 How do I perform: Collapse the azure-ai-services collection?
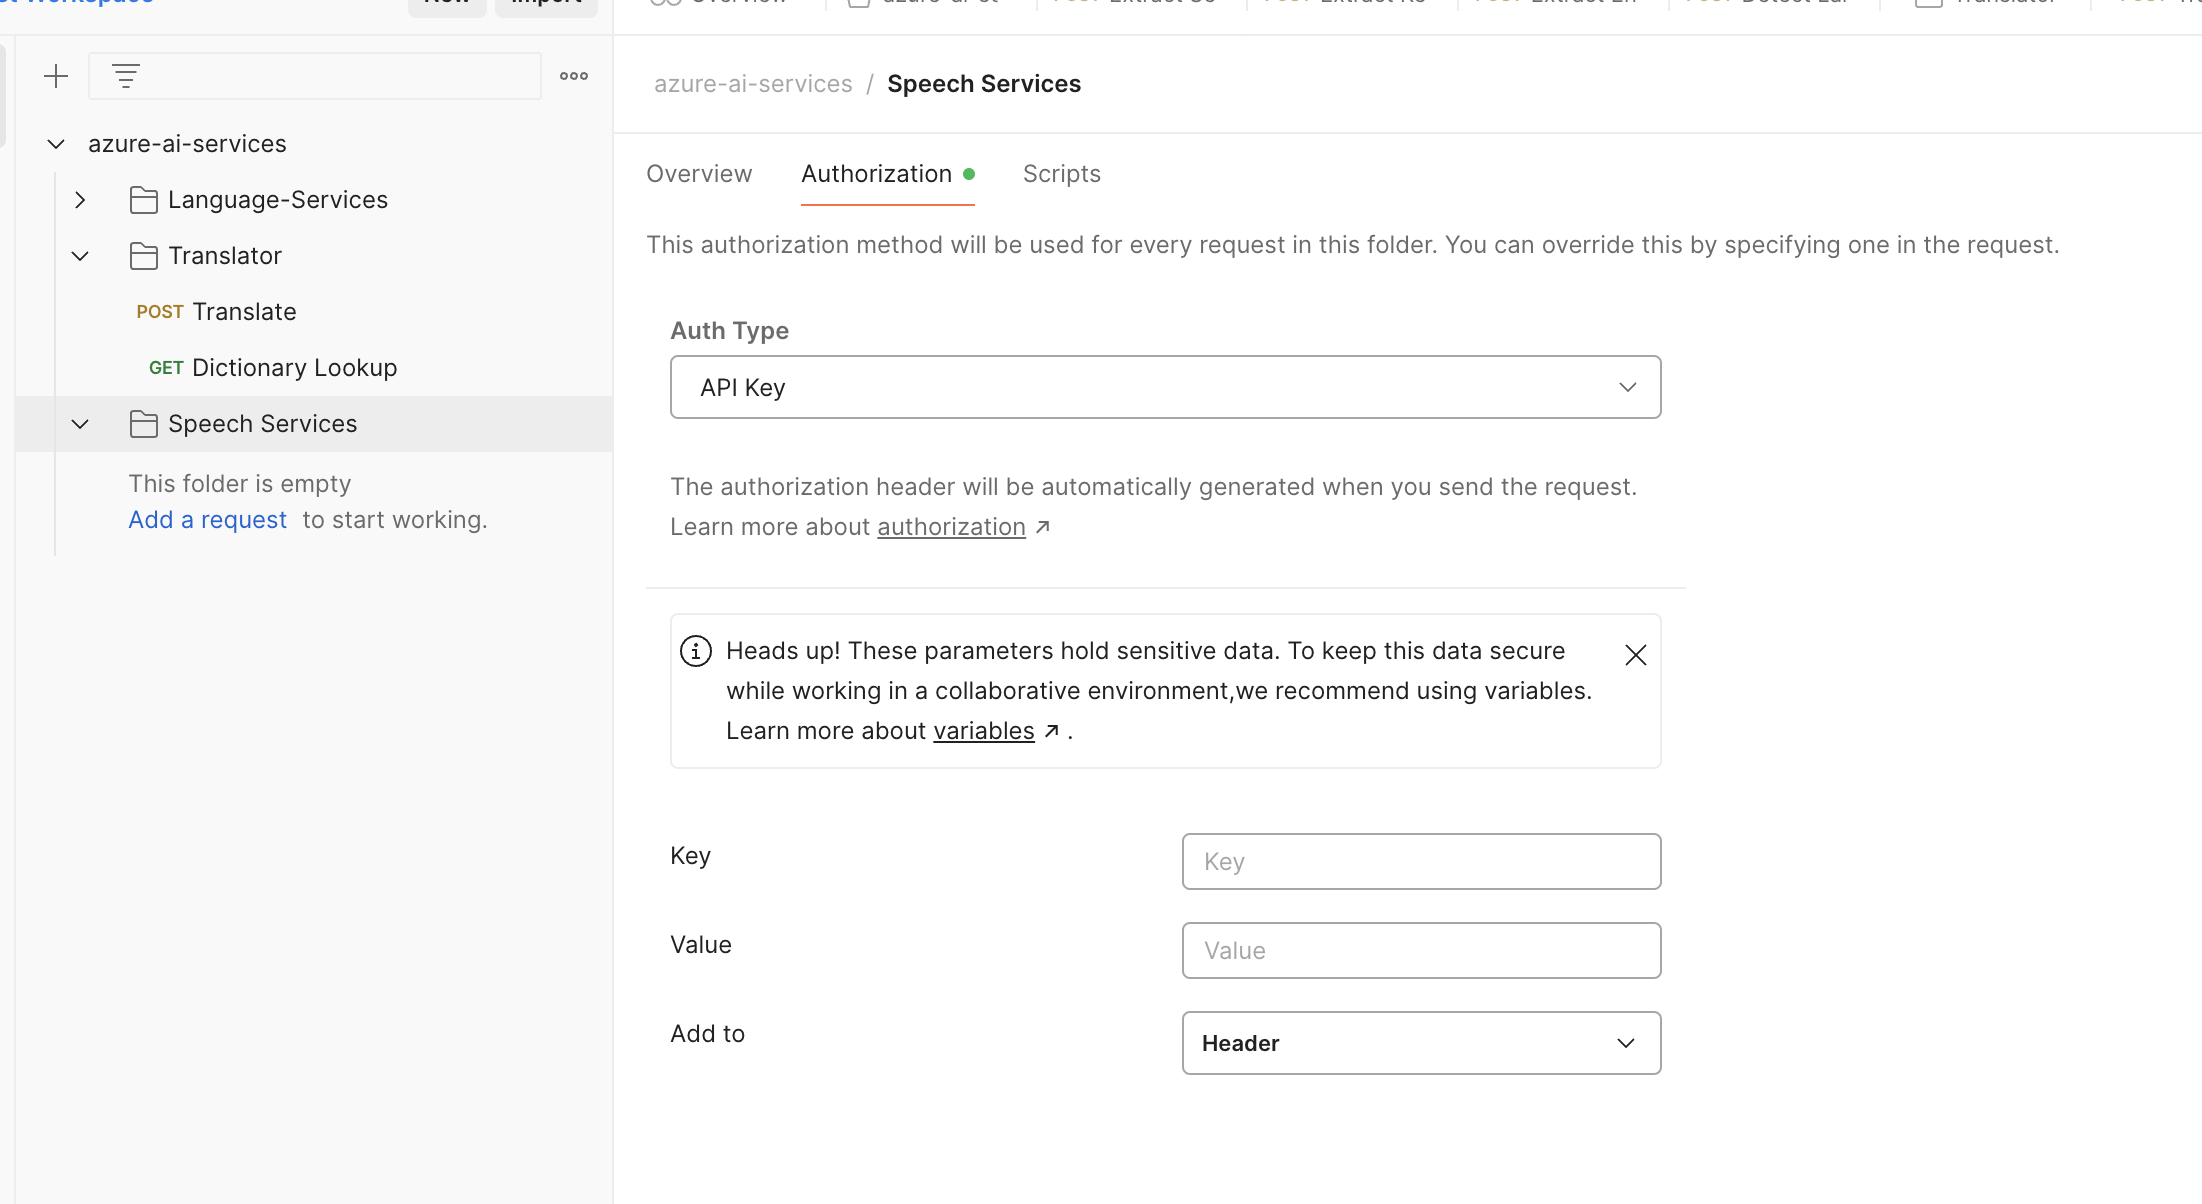[56, 144]
